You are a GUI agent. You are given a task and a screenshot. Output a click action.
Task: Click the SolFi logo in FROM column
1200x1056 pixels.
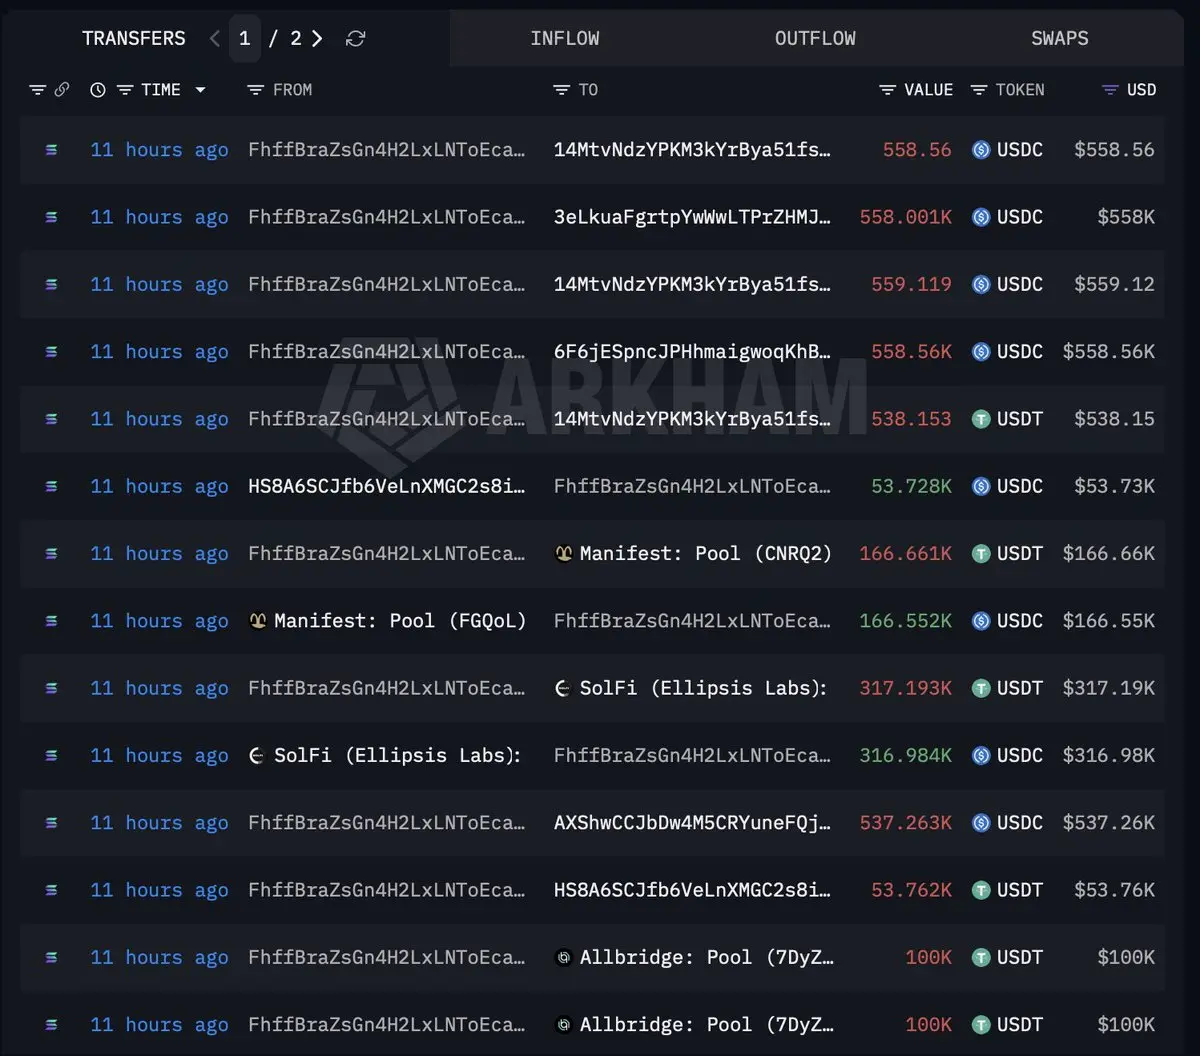[257, 756]
